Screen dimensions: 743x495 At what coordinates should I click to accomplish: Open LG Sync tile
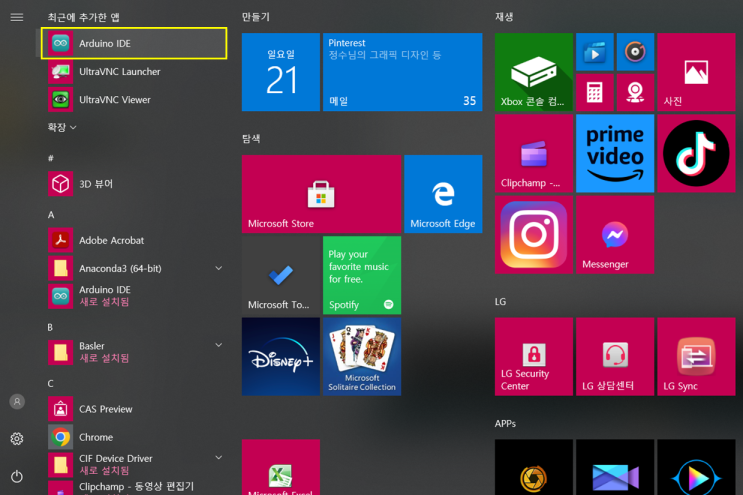[x=696, y=357]
